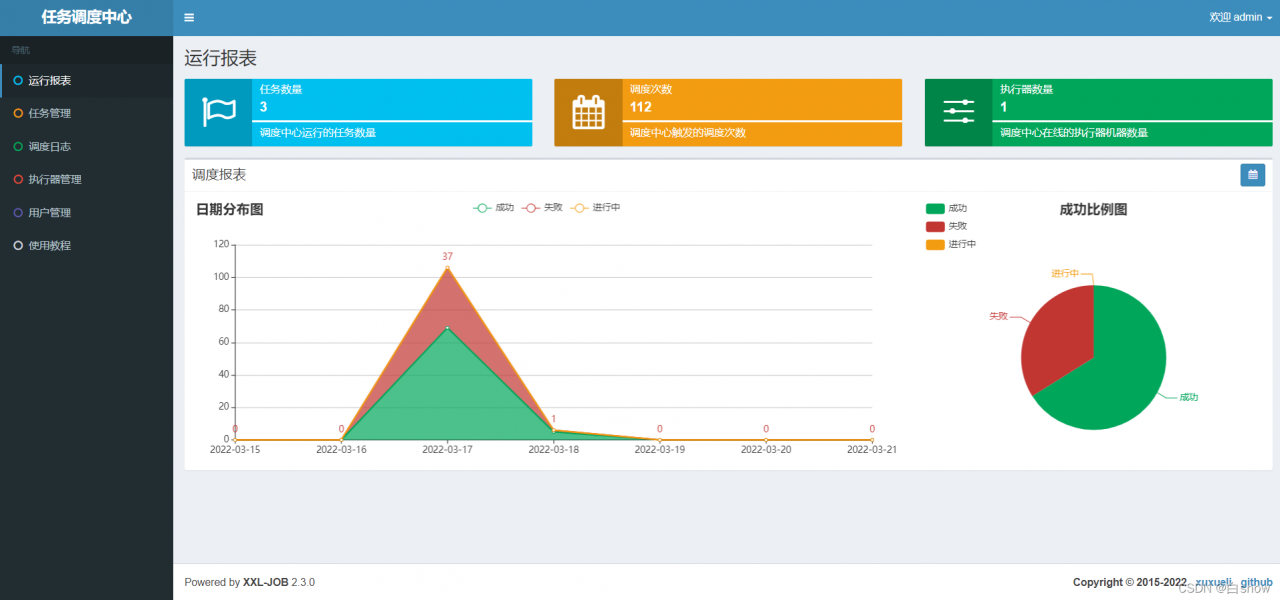
Task: Toggle 失败 series in line chart legend
Action: [x=543, y=208]
